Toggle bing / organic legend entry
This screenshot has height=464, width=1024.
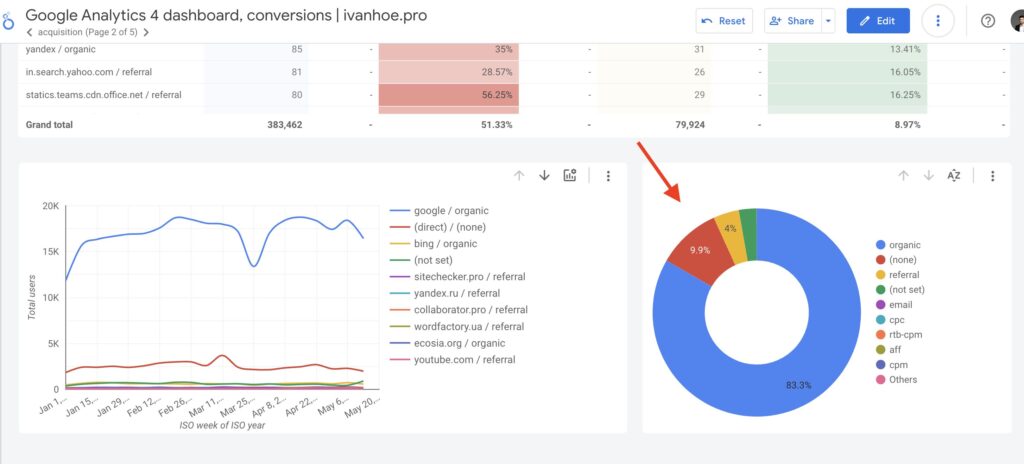[445, 244]
